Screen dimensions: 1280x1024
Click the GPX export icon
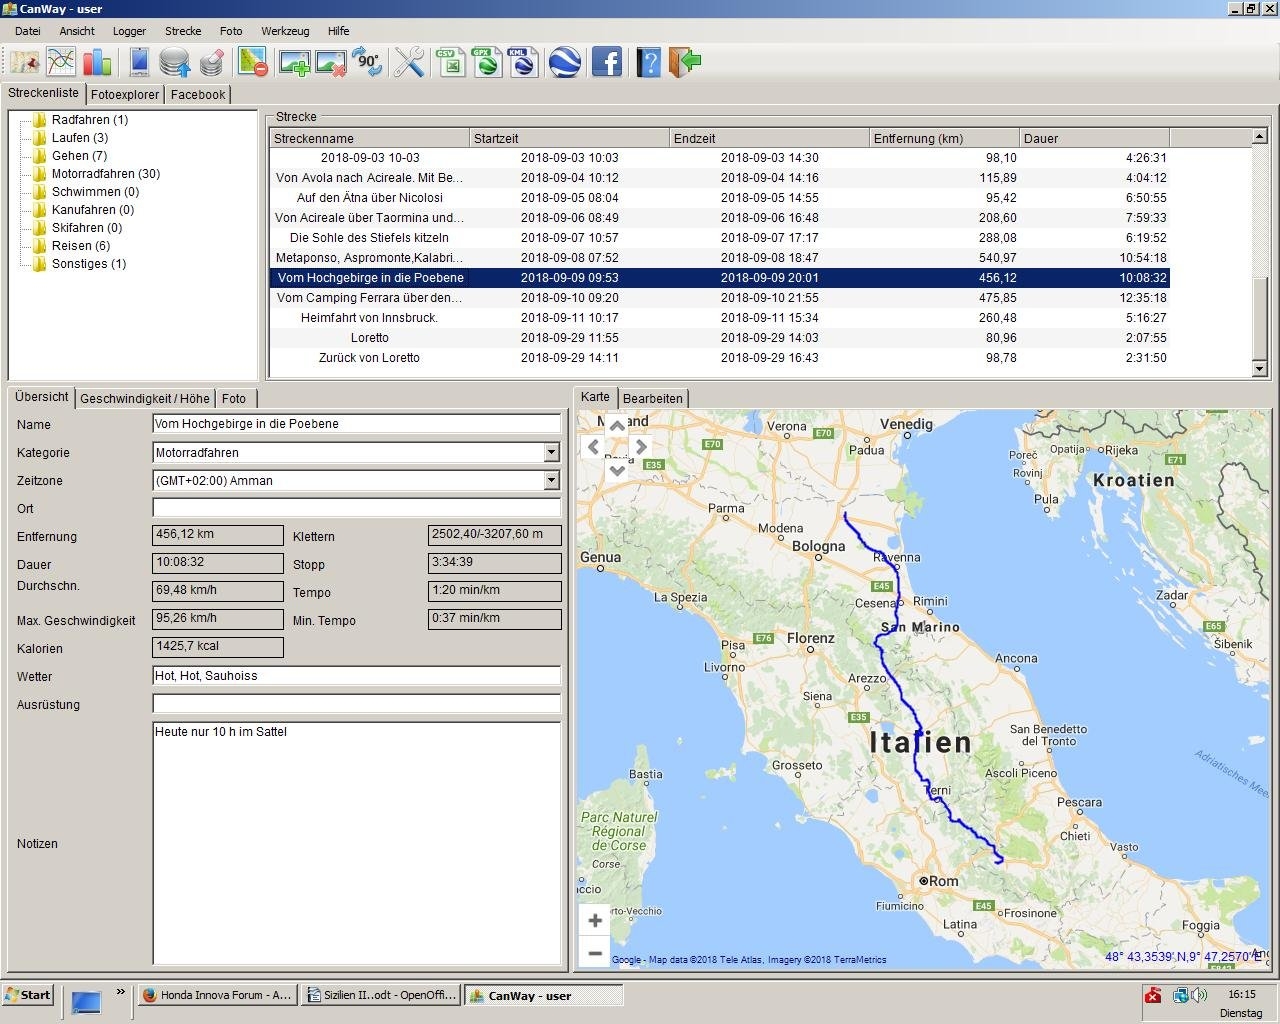click(487, 62)
